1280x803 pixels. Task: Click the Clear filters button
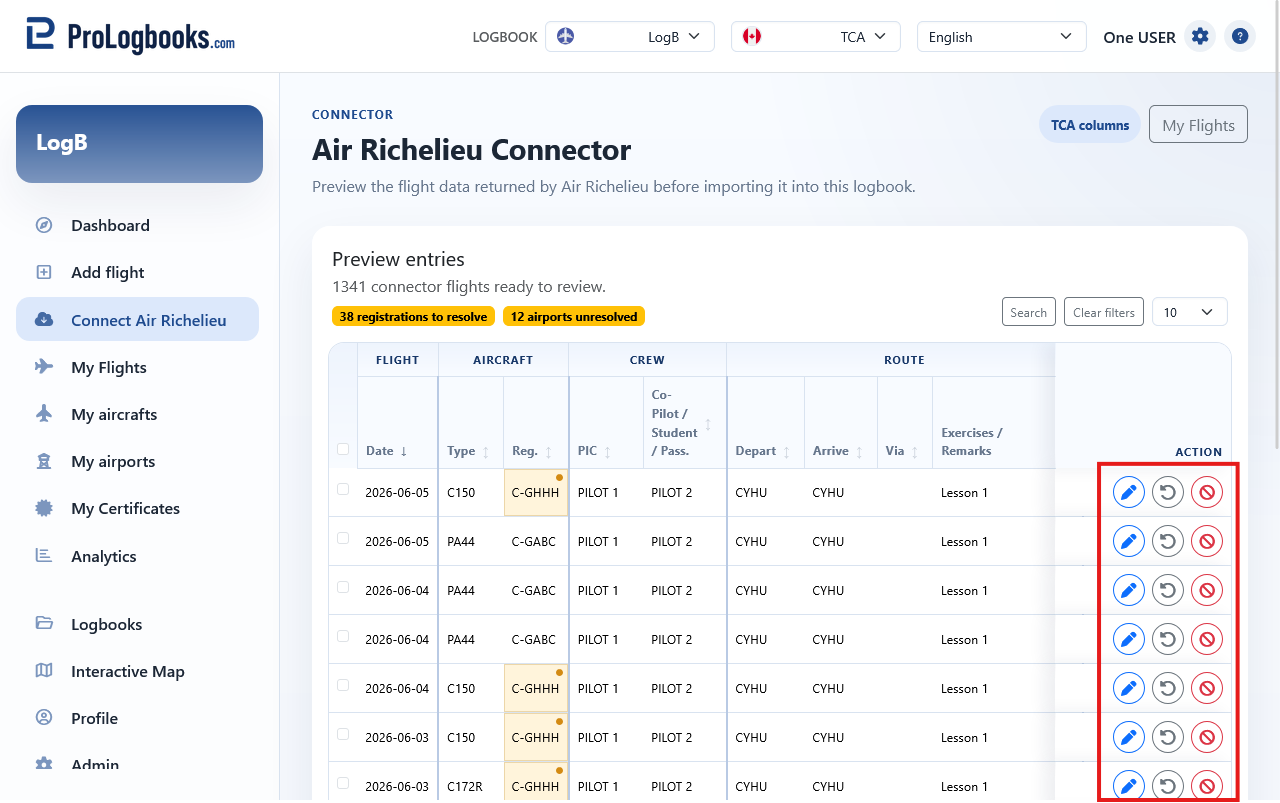(x=1104, y=312)
